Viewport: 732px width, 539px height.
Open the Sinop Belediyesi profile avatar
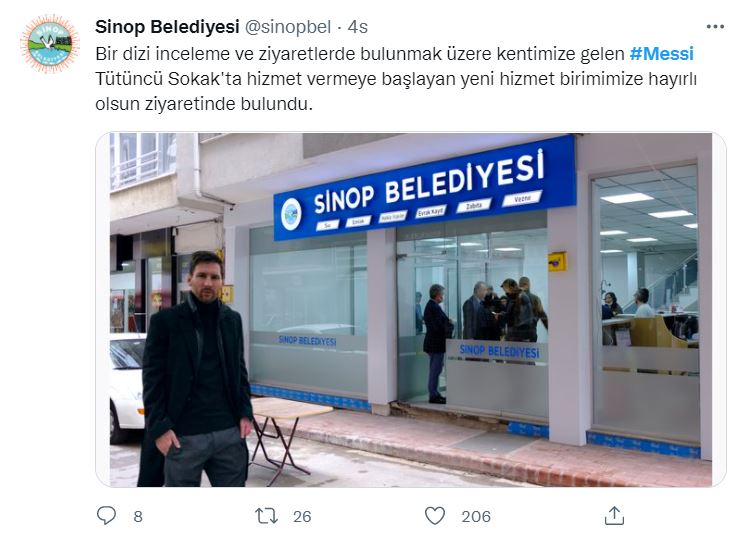(49, 43)
